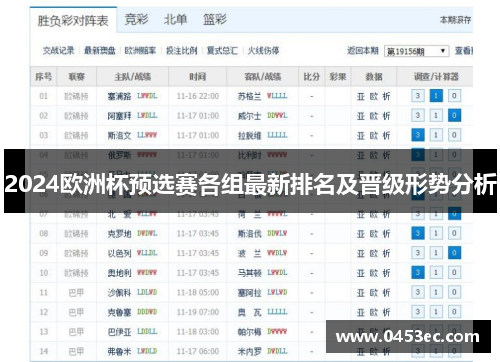Toggle the 3 pick for the 以色列 row
The height and width of the screenshot is (362, 500).
pos(418,253)
